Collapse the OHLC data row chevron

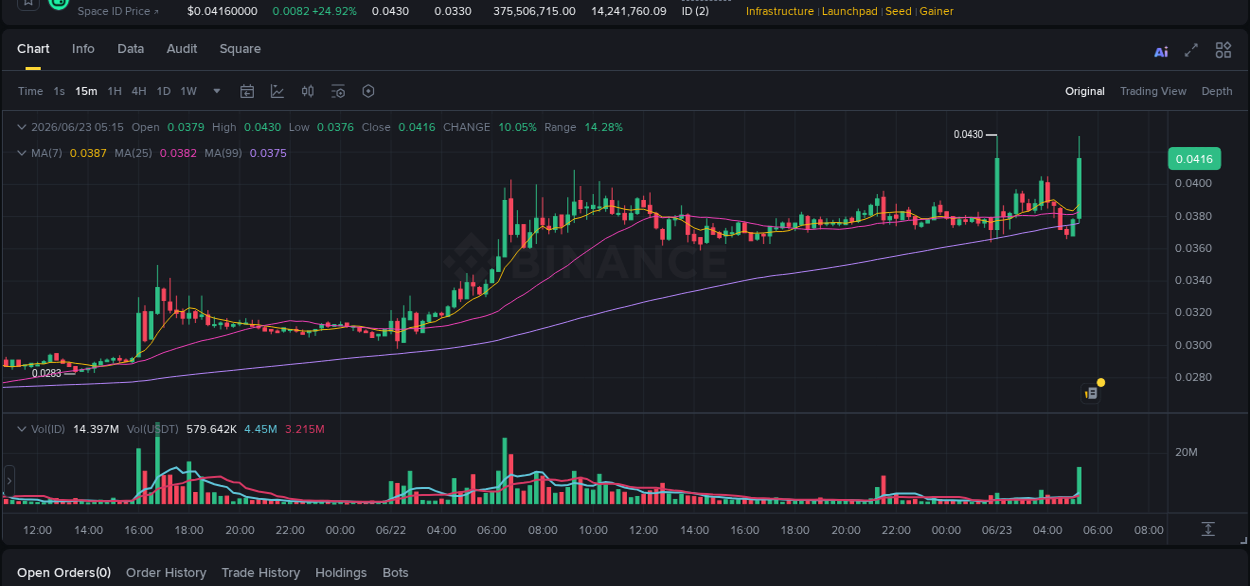pos(22,127)
